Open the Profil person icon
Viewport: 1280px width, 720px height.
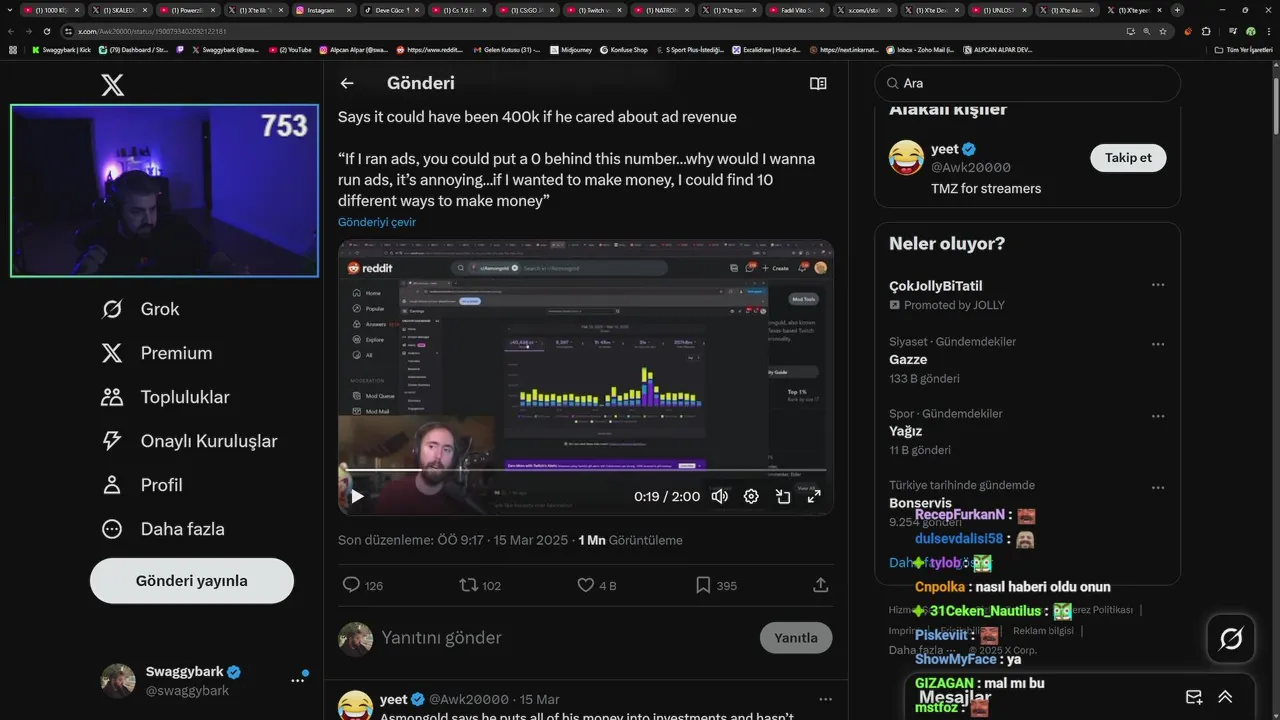(x=112, y=485)
